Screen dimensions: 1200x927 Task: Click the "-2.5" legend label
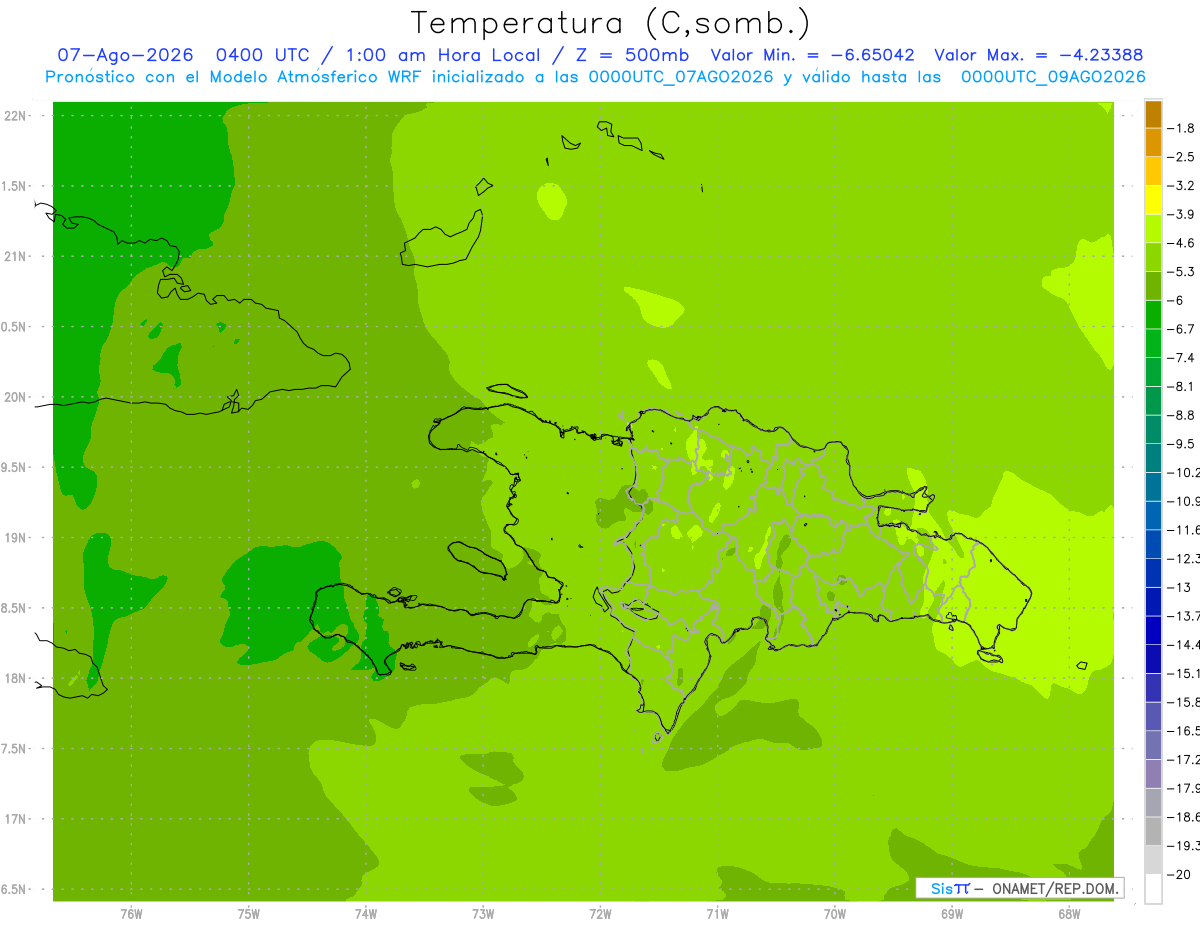click(1182, 157)
